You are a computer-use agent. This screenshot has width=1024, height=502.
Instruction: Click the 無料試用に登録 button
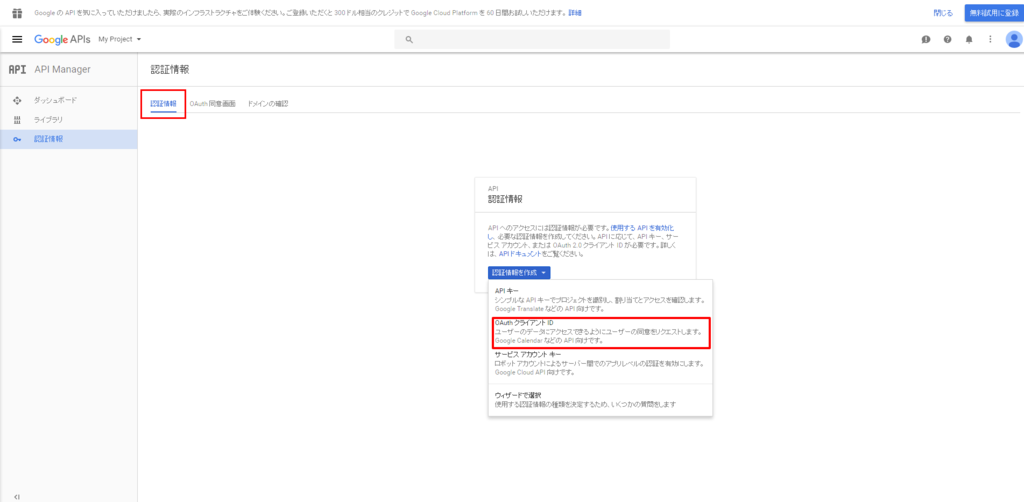[x=994, y=13]
